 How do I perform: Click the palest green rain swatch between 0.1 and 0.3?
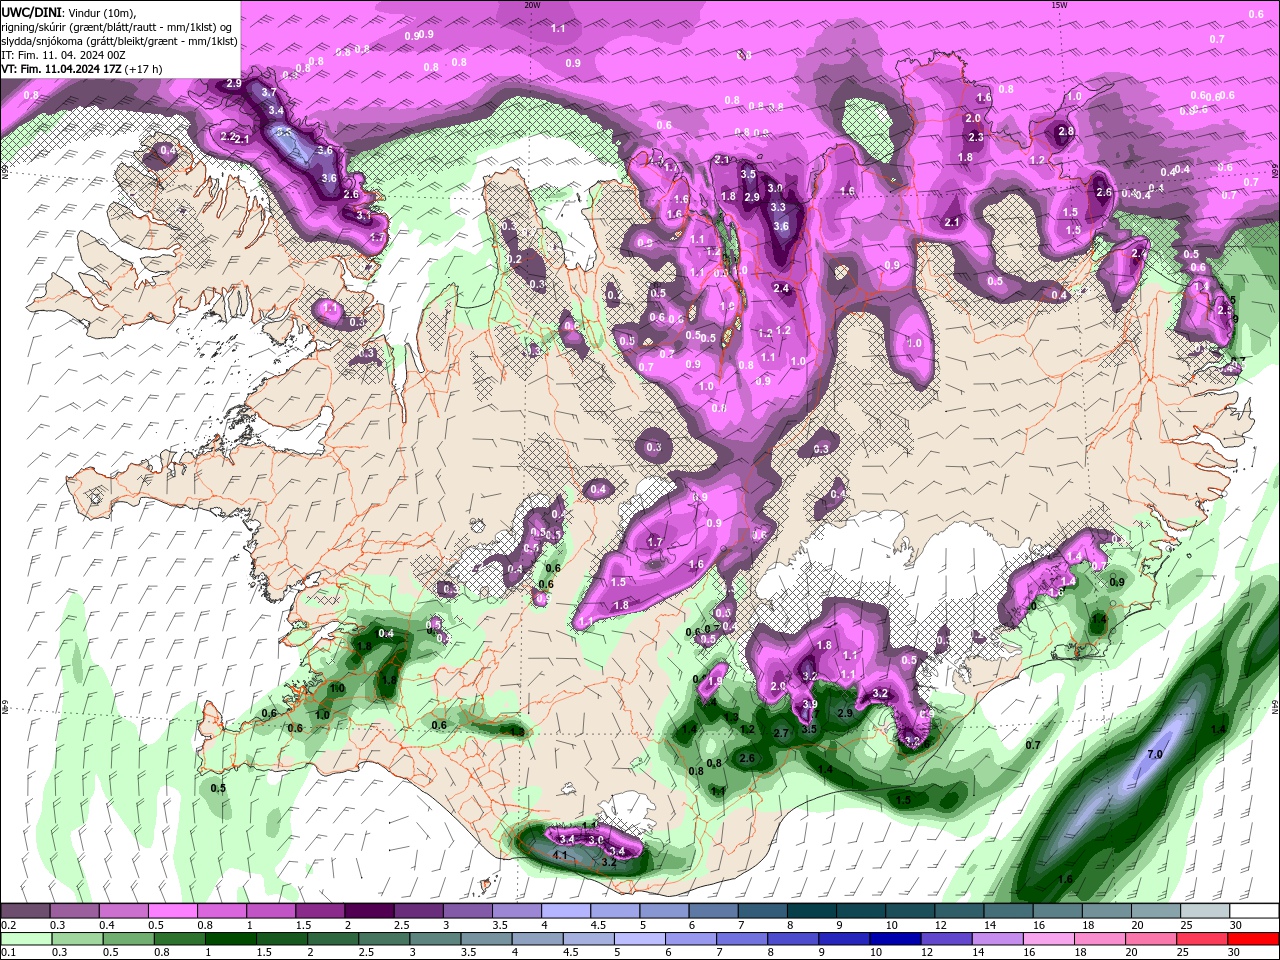[x=25, y=939]
